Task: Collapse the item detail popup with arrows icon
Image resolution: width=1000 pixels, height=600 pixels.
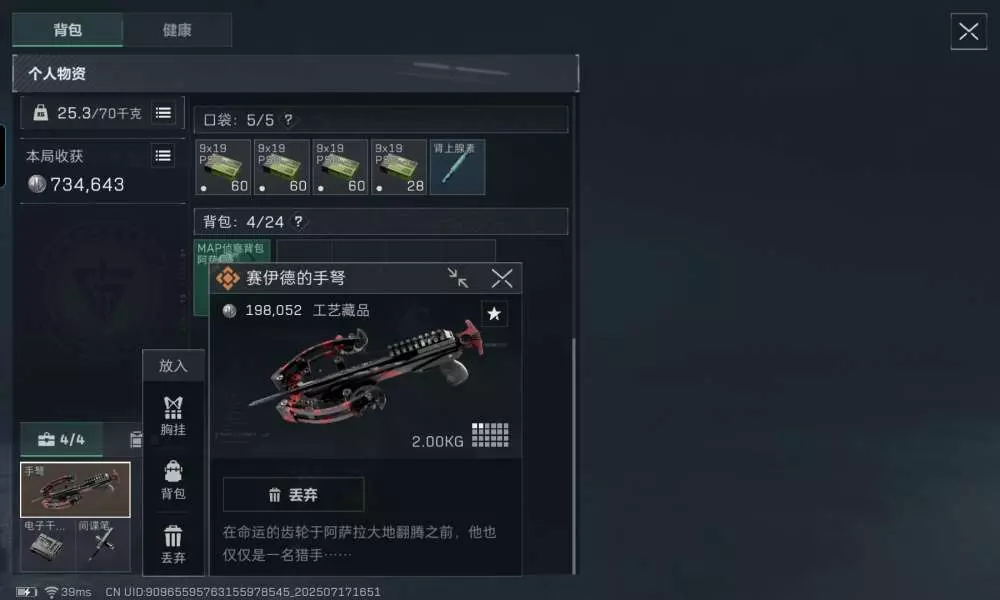Action: [457, 278]
